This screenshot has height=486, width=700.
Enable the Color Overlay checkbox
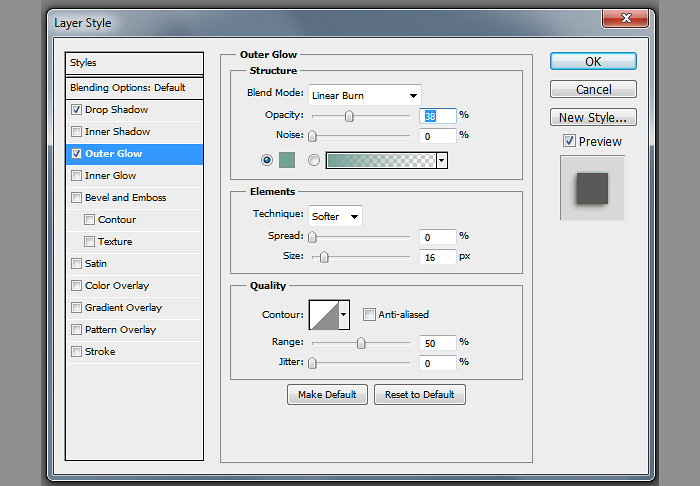76,285
